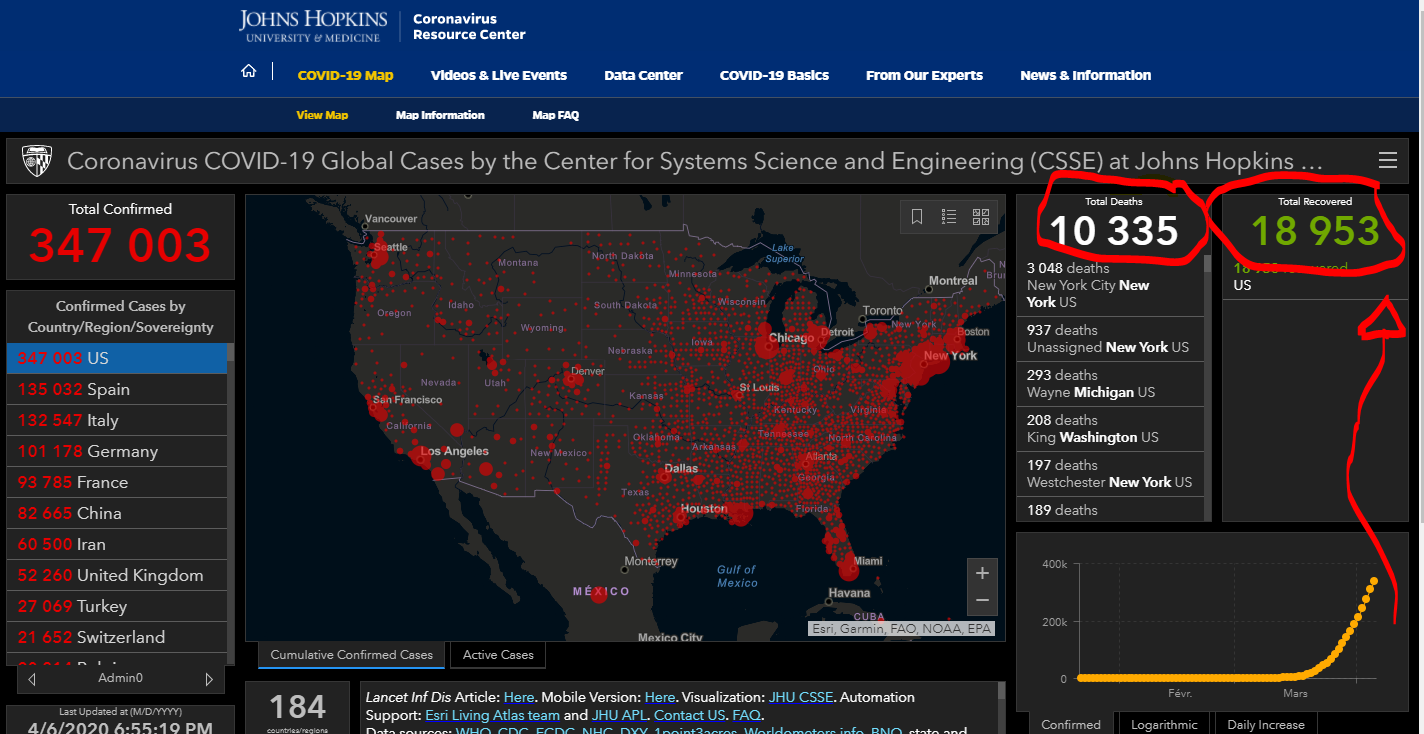Zoom in on the map with plus
Image resolution: width=1424 pixels, height=734 pixels.
click(x=982, y=573)
